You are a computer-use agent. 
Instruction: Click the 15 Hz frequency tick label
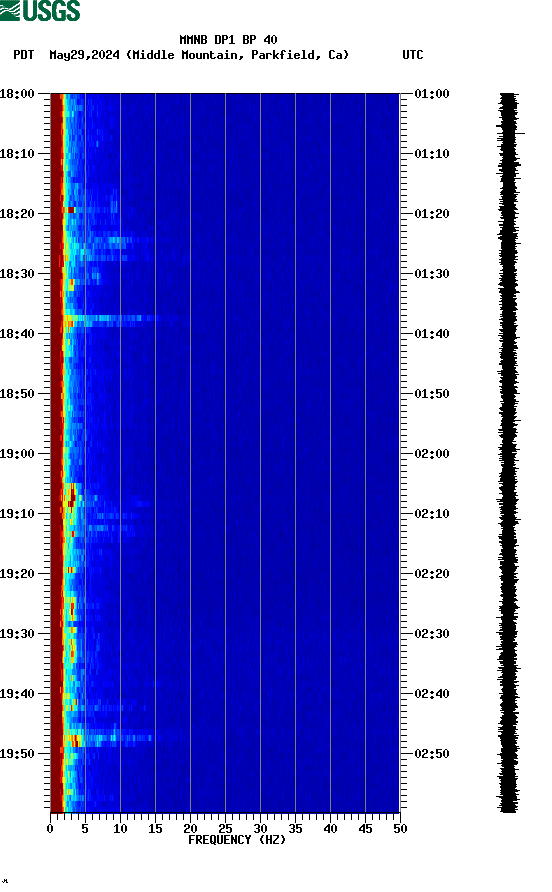155,829
